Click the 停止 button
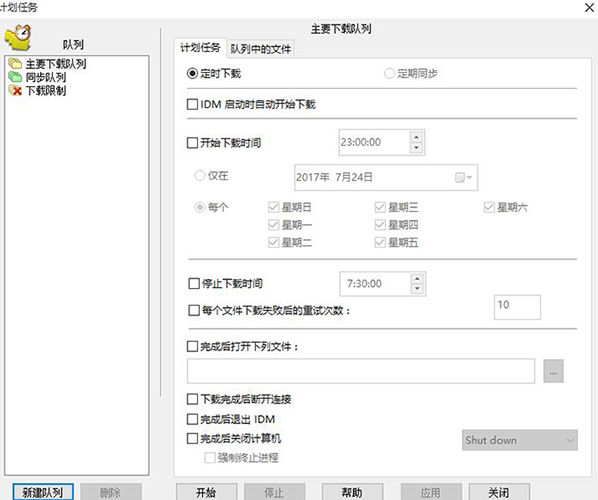The width and height of the screenshot is (598, 500). click(x=274, y=492)
